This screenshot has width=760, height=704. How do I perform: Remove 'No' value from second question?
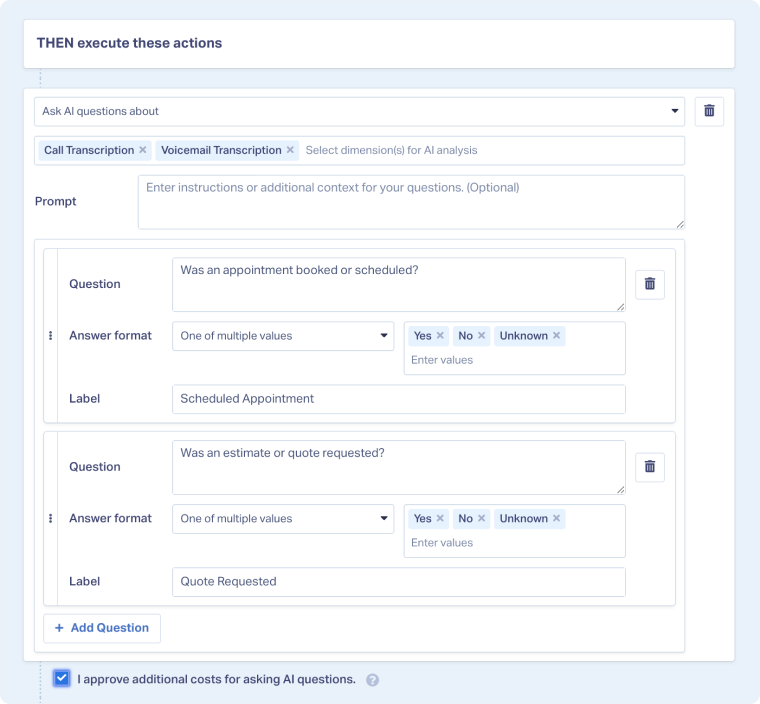(481, 519)
